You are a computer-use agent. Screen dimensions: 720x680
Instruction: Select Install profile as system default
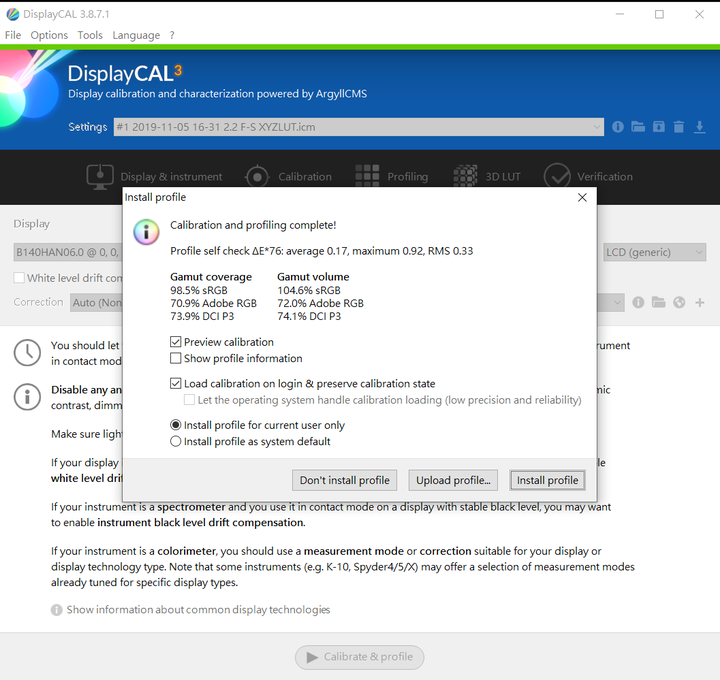click(x=175, y=441)
